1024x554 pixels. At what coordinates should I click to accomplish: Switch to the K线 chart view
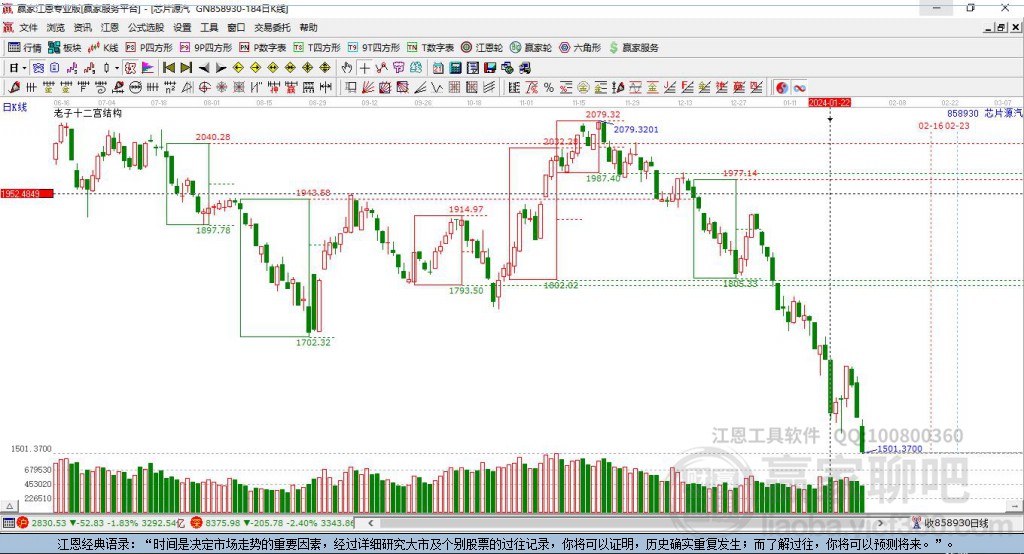coord(103,48)
